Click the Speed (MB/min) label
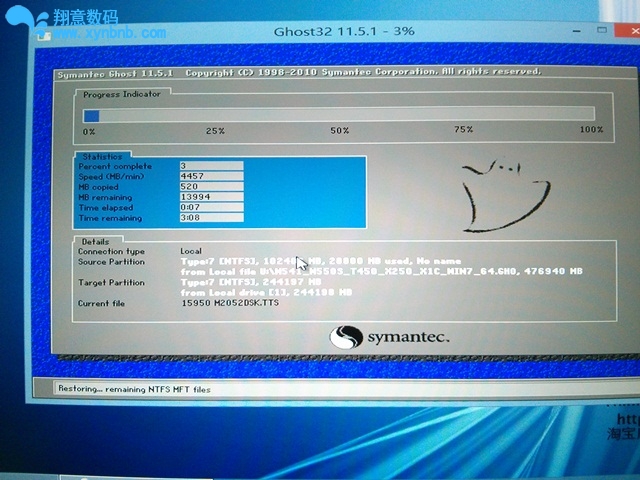This screenshot has height=480, width=640. click(x=111, y=177)
